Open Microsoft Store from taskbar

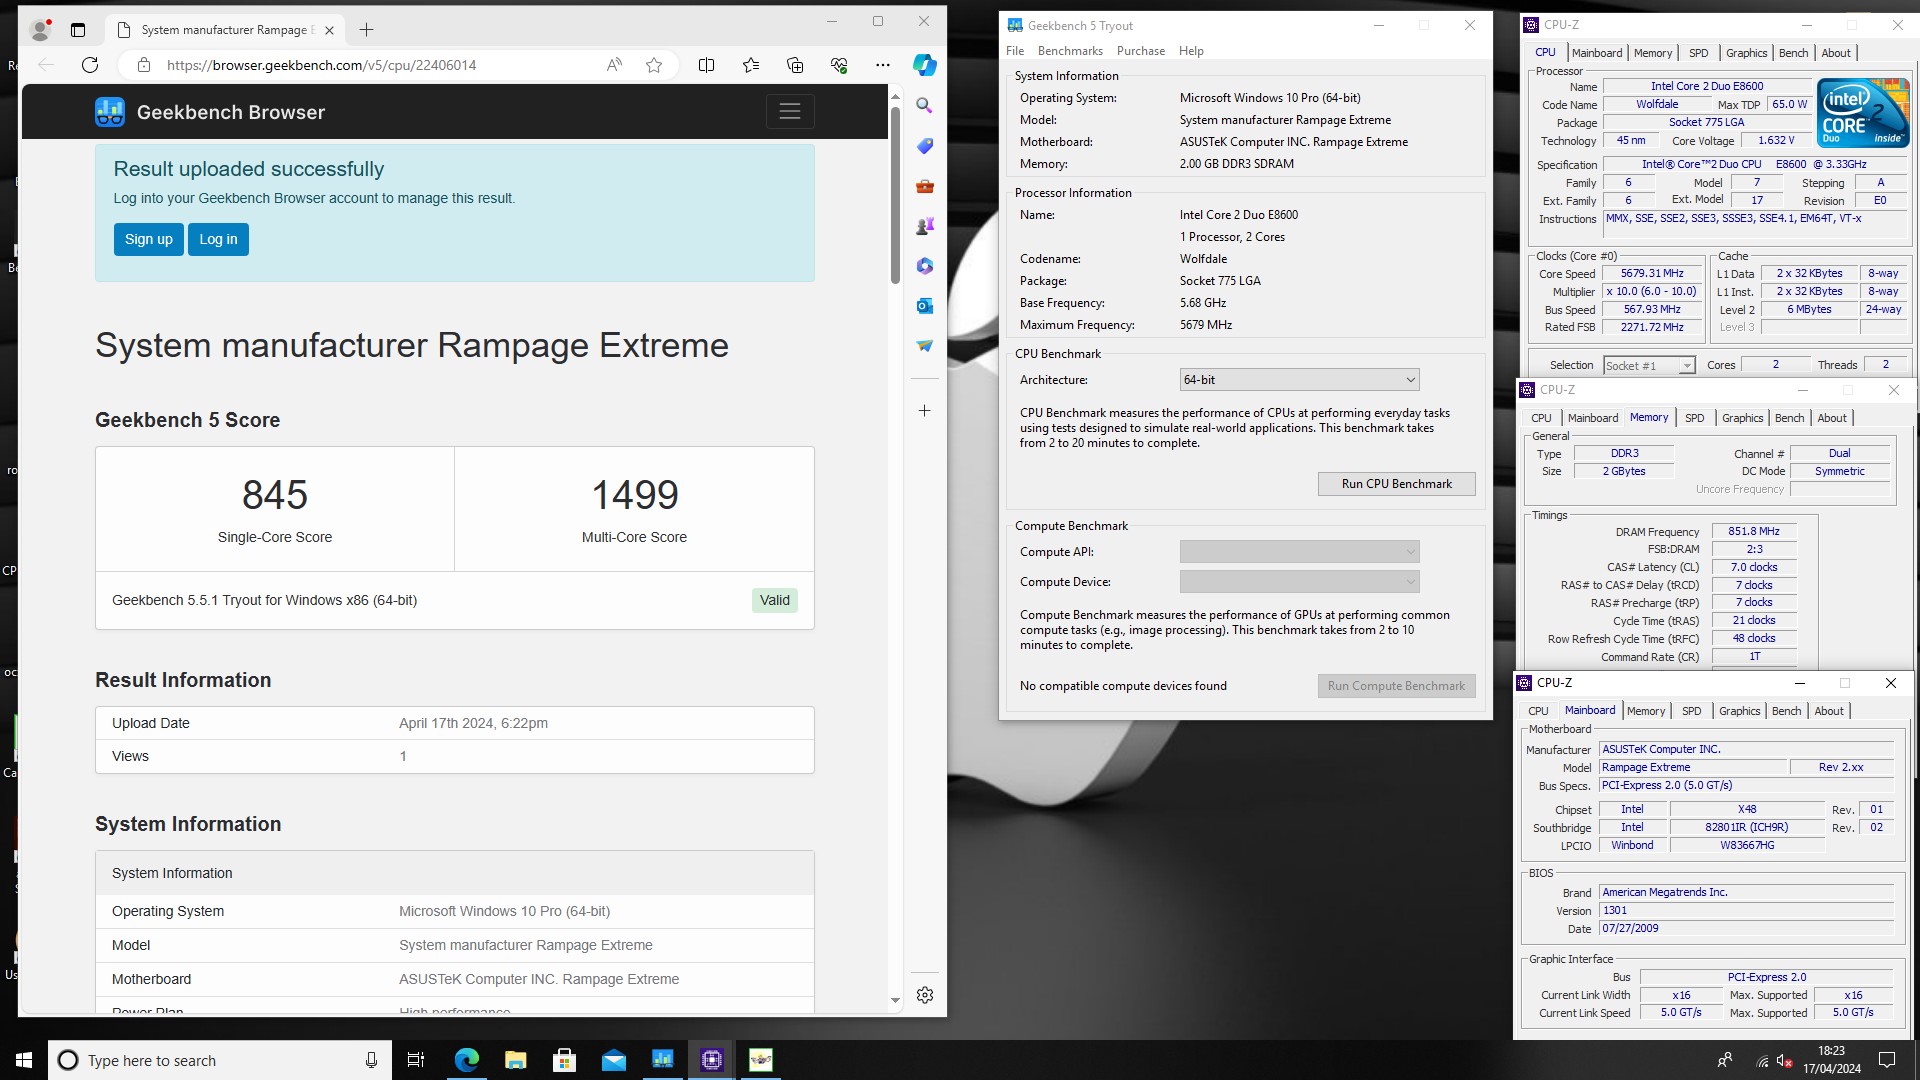pos(564,1060)
